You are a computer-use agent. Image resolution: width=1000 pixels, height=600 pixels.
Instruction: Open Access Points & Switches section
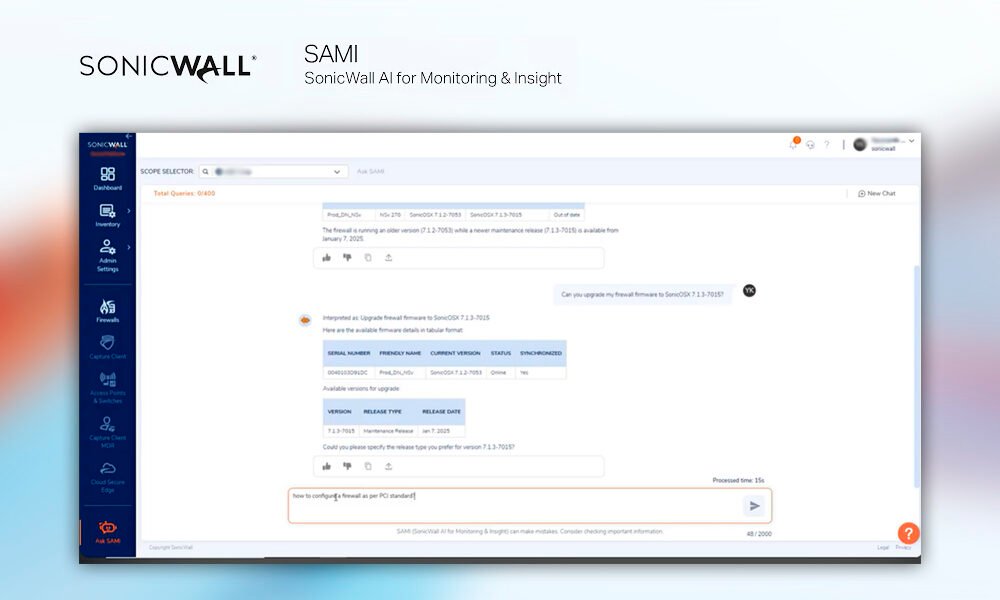click(108, 388)
